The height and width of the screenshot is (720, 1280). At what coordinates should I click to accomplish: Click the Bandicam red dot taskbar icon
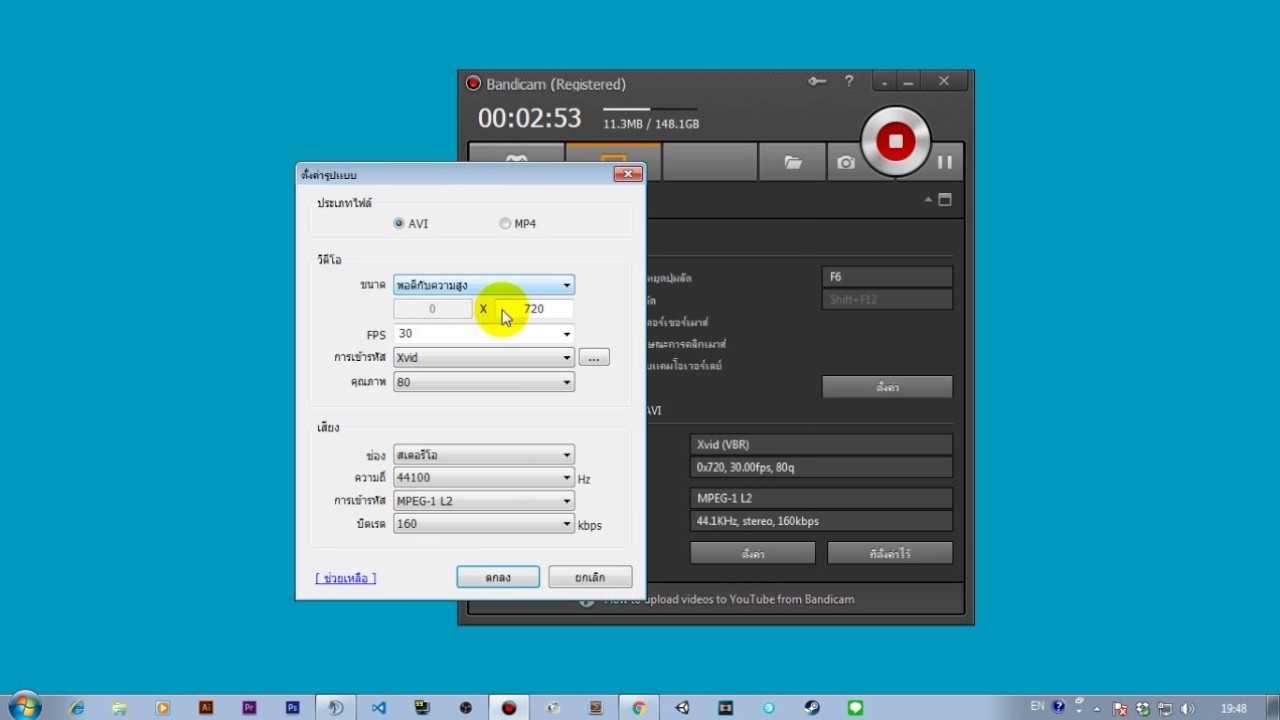(509, 708)
